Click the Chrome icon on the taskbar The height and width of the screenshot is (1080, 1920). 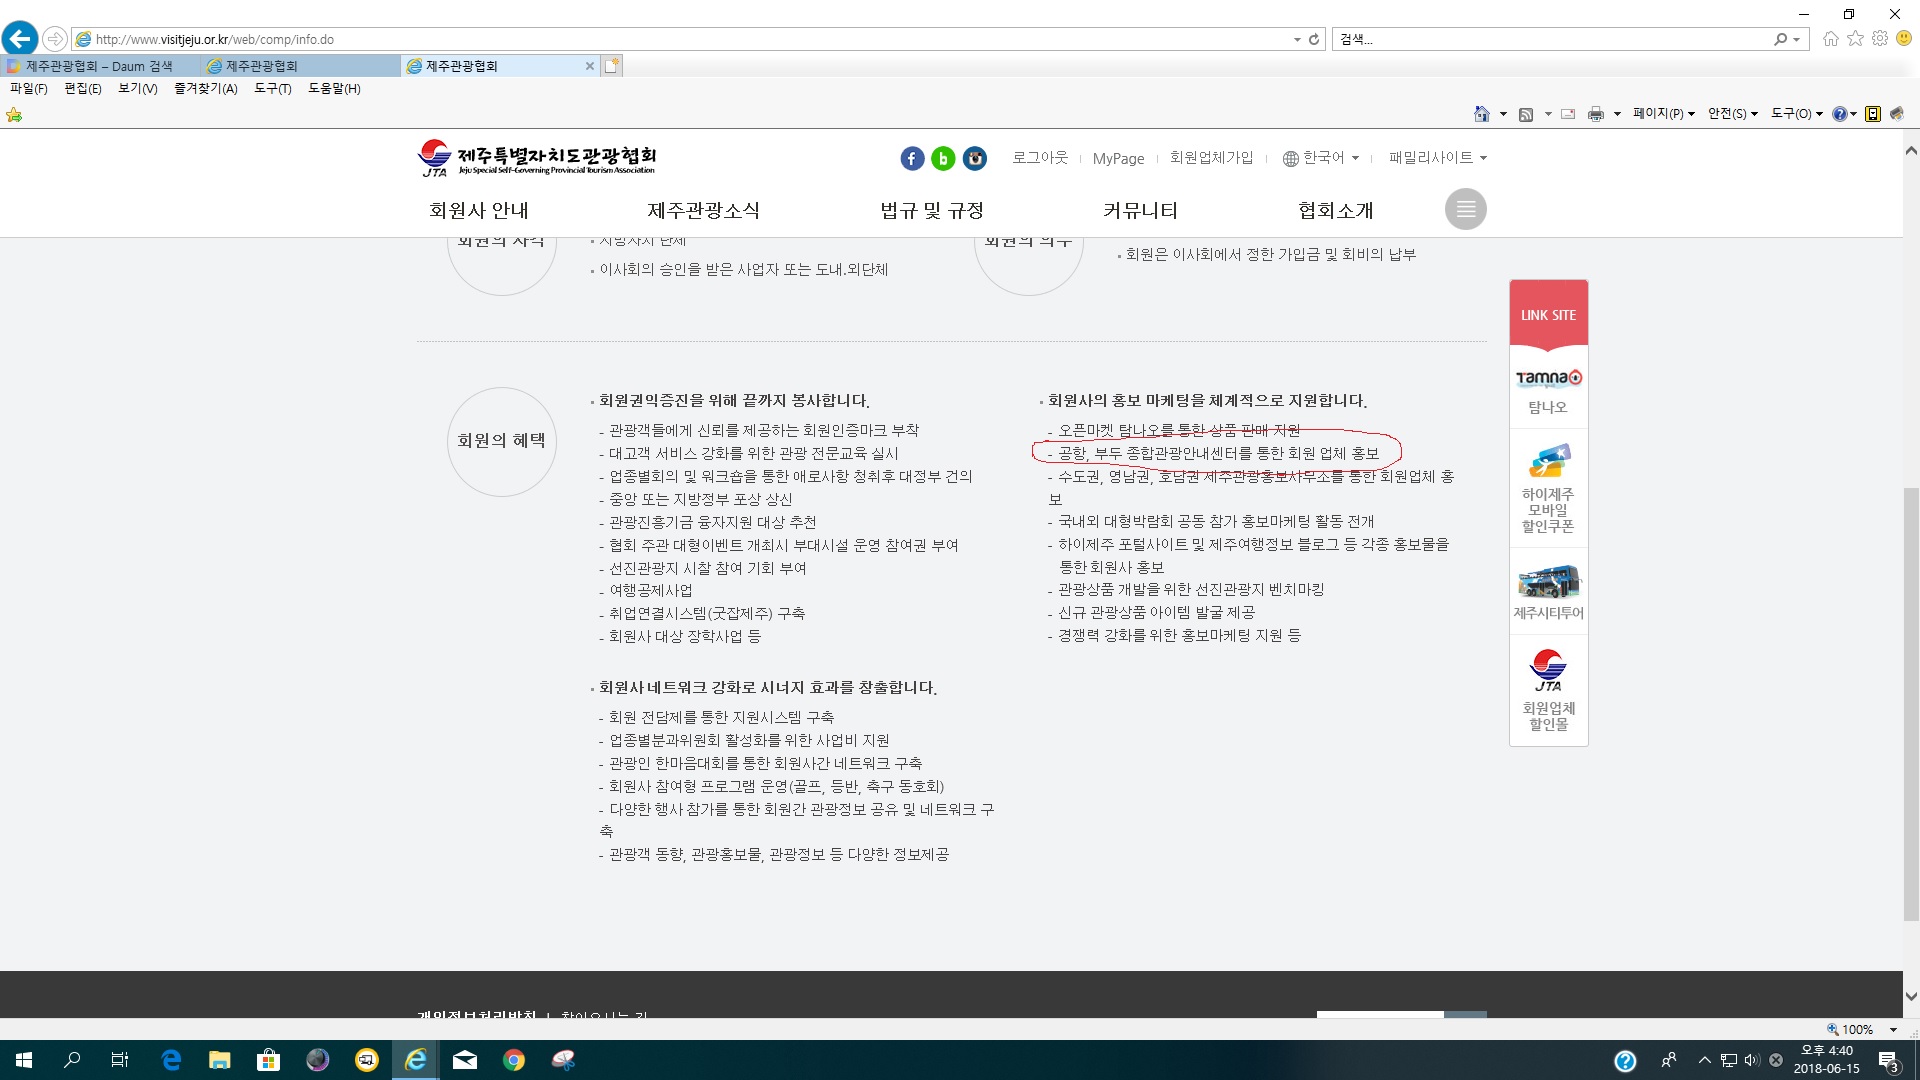(514, 1059)
